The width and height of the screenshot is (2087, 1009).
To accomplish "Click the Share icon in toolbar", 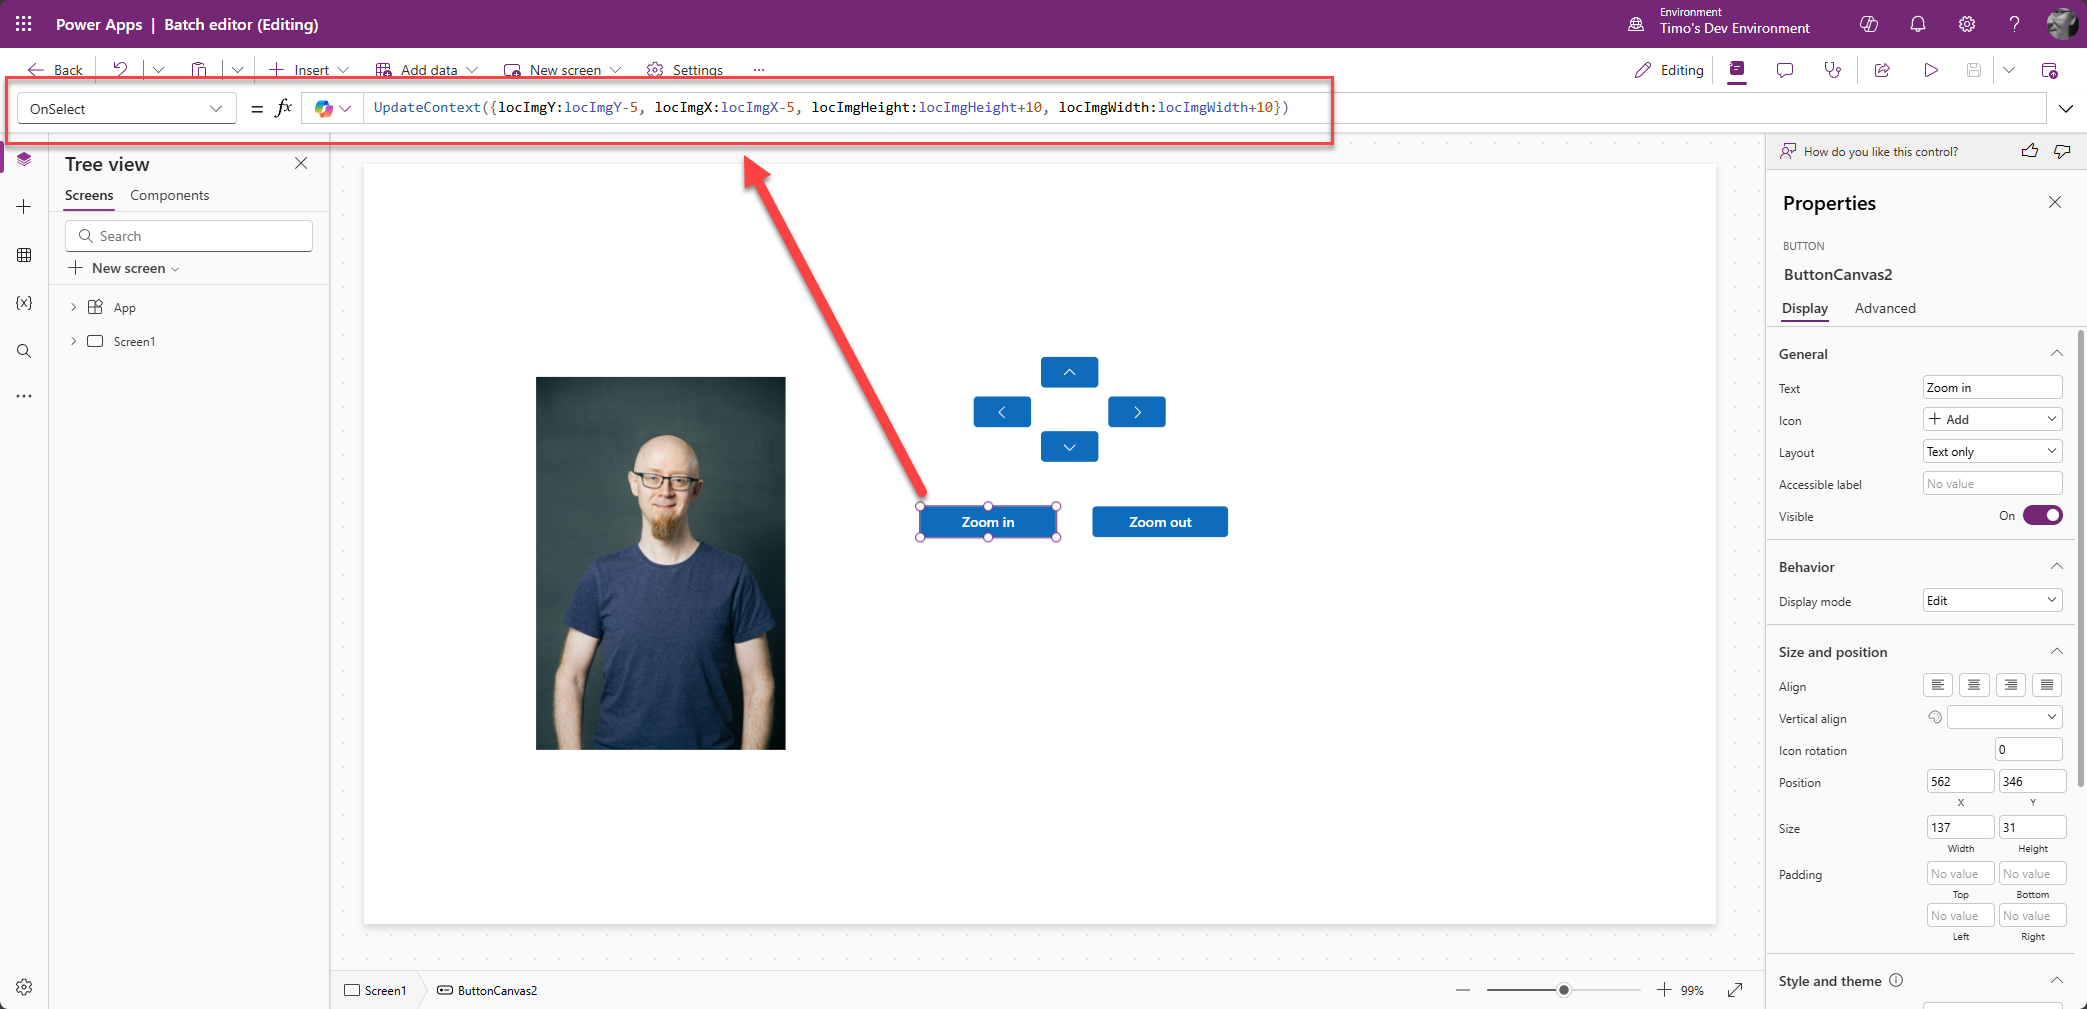I will pyautogui.click(x=1881, y=70).
